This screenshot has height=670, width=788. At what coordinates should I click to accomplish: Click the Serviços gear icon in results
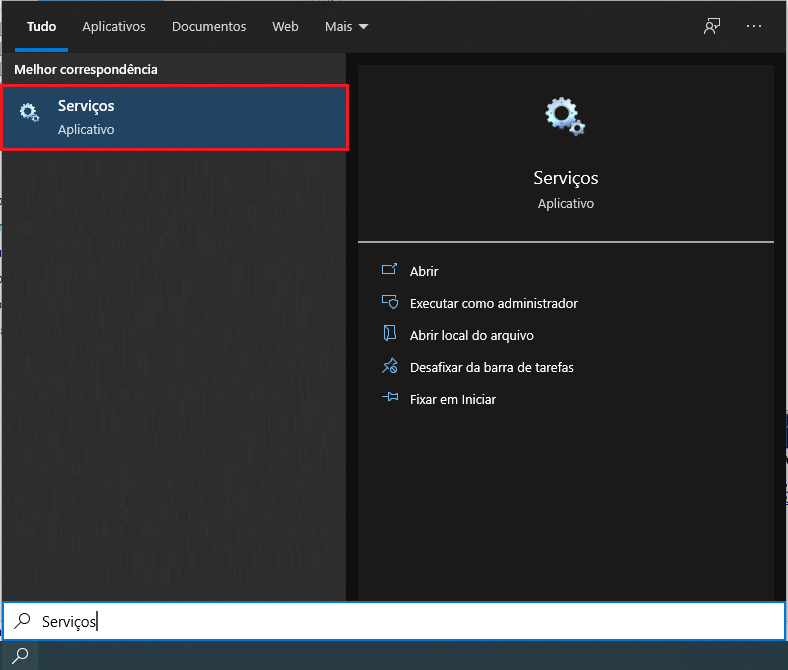[30, 114]
